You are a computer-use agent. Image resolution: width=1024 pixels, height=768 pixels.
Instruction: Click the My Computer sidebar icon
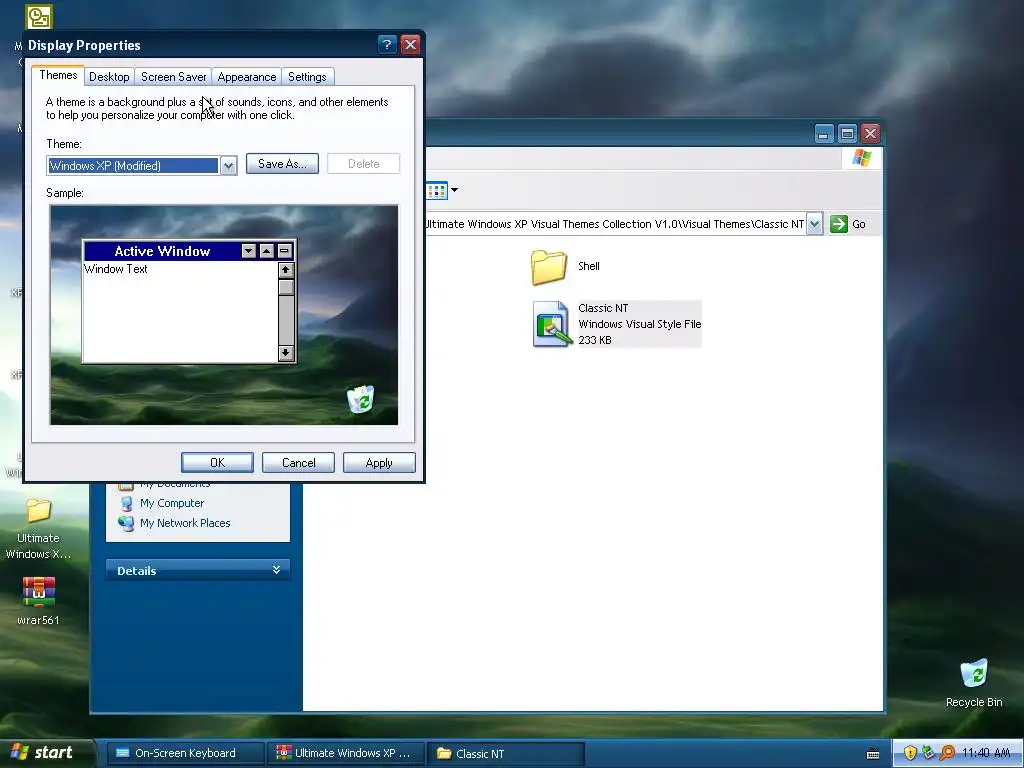[x=127, y=503]
